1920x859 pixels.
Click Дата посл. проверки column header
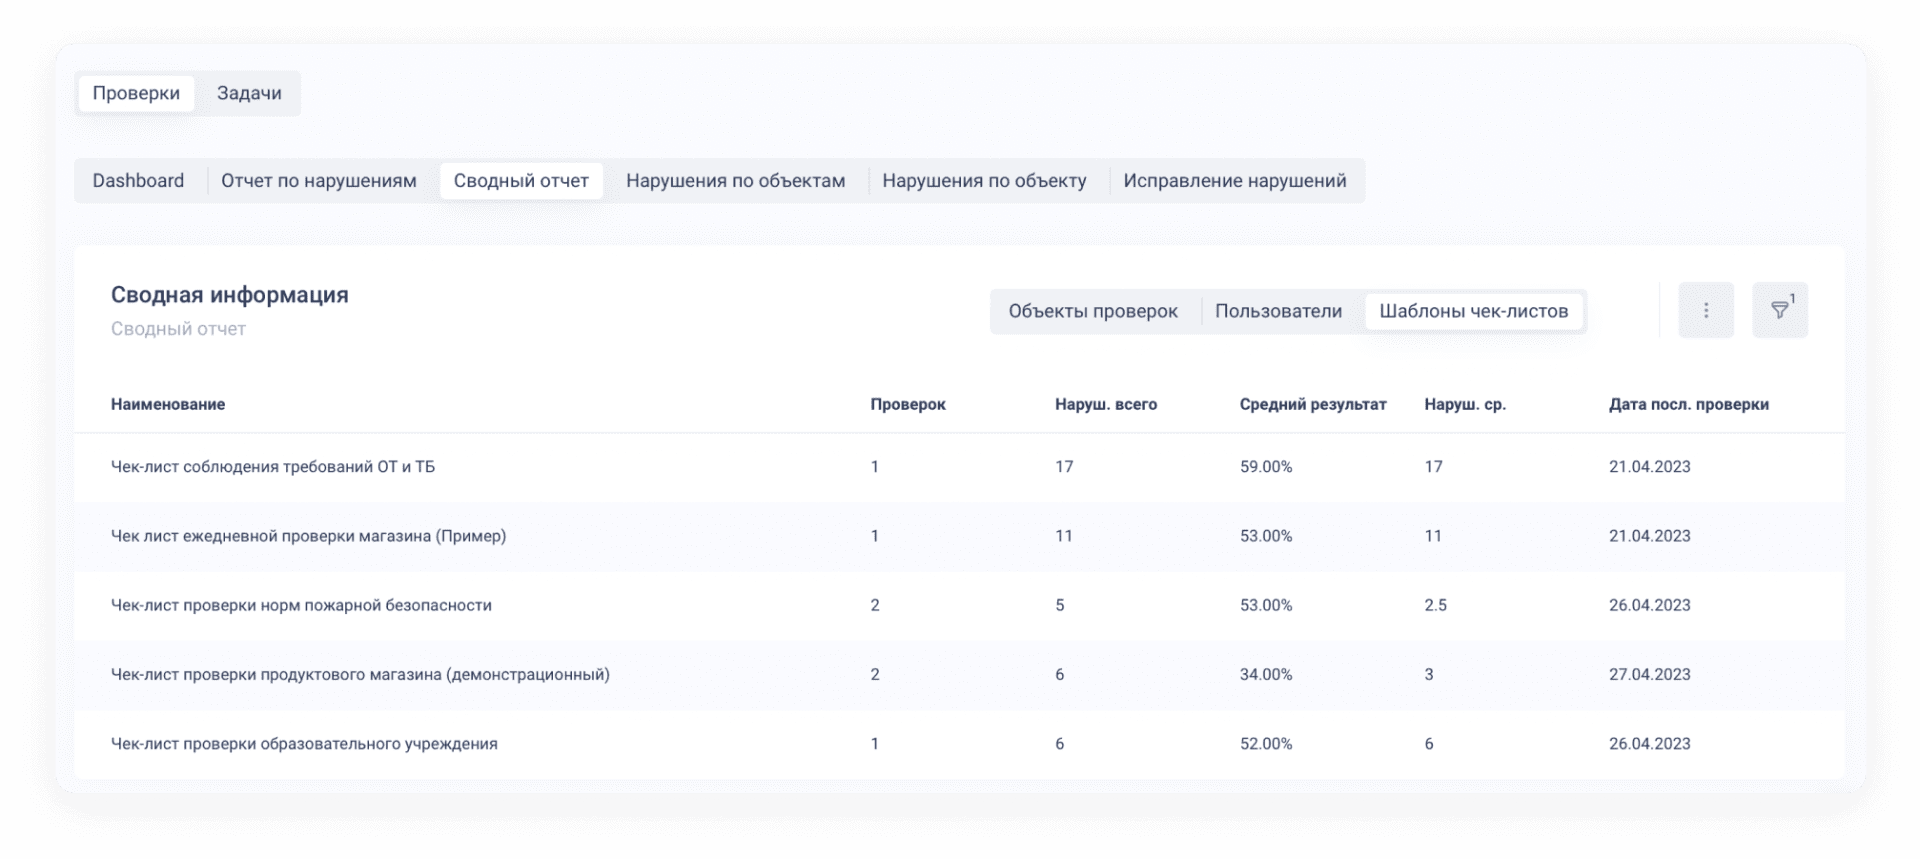tap(1688, 404)
